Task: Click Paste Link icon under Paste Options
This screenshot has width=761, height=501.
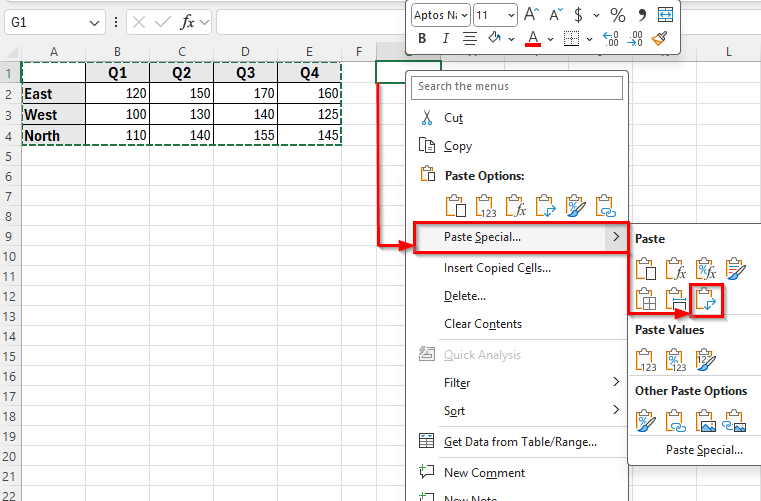Action: (x=605, y=206)
